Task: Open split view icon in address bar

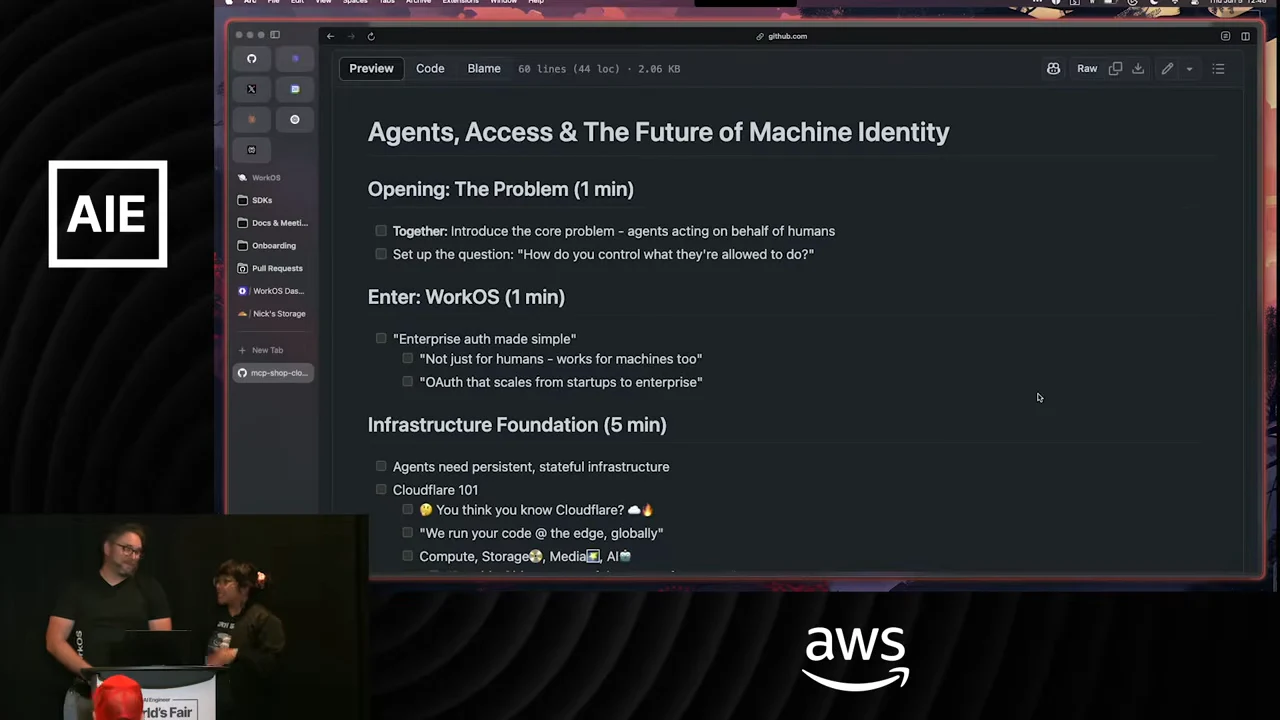Action: [1245, 36]
